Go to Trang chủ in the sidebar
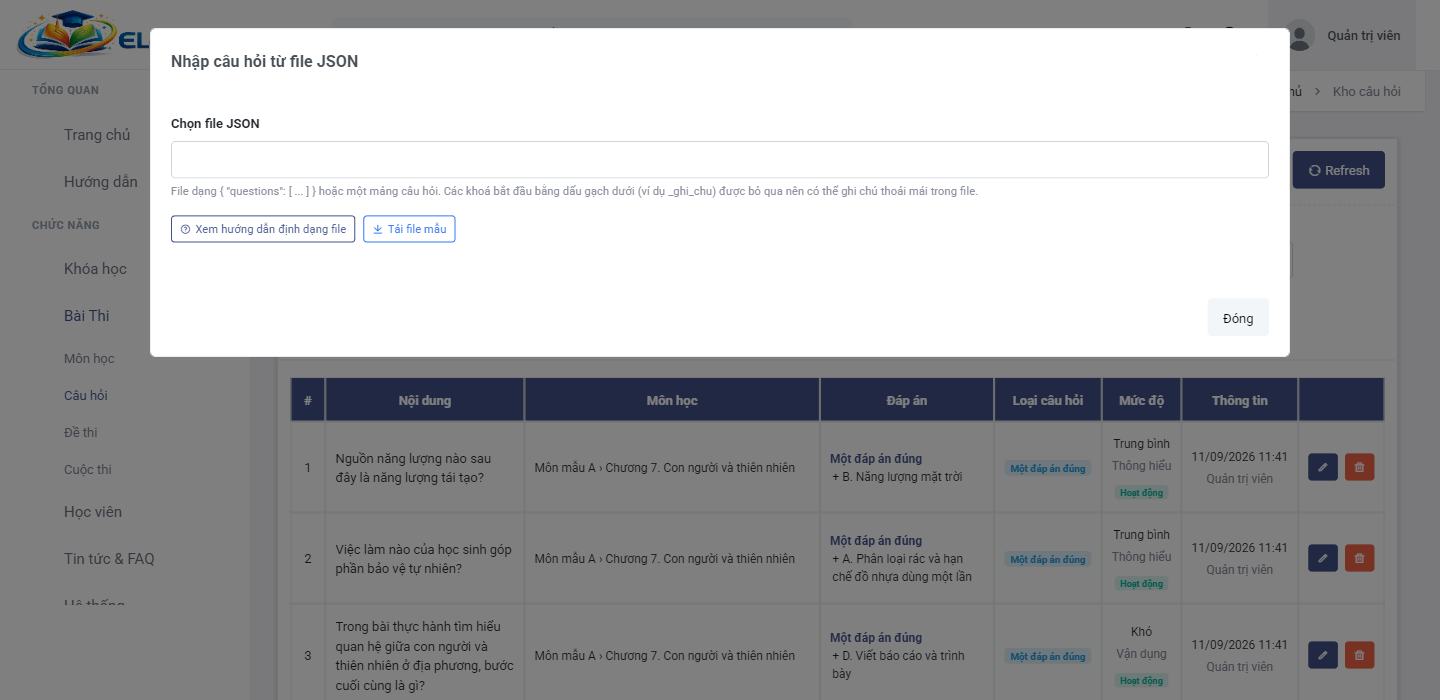The height and width of the screenshot is (700, 1440). (97, 135)
